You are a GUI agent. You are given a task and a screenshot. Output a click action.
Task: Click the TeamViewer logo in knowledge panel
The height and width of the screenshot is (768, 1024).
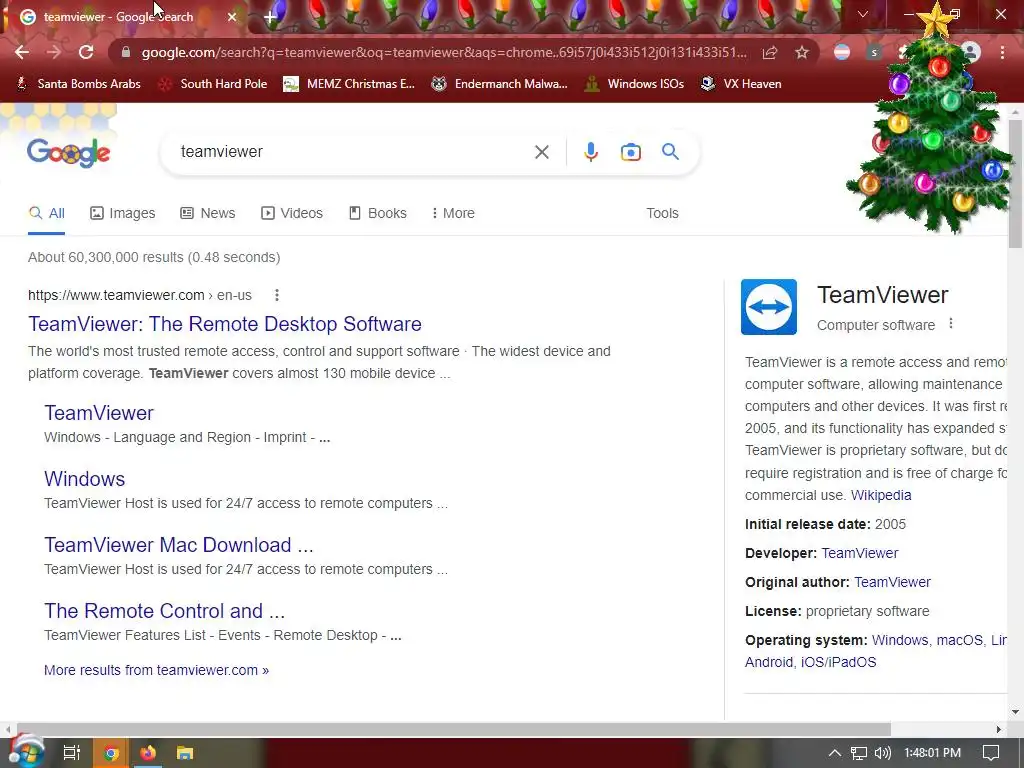[769, 307]
